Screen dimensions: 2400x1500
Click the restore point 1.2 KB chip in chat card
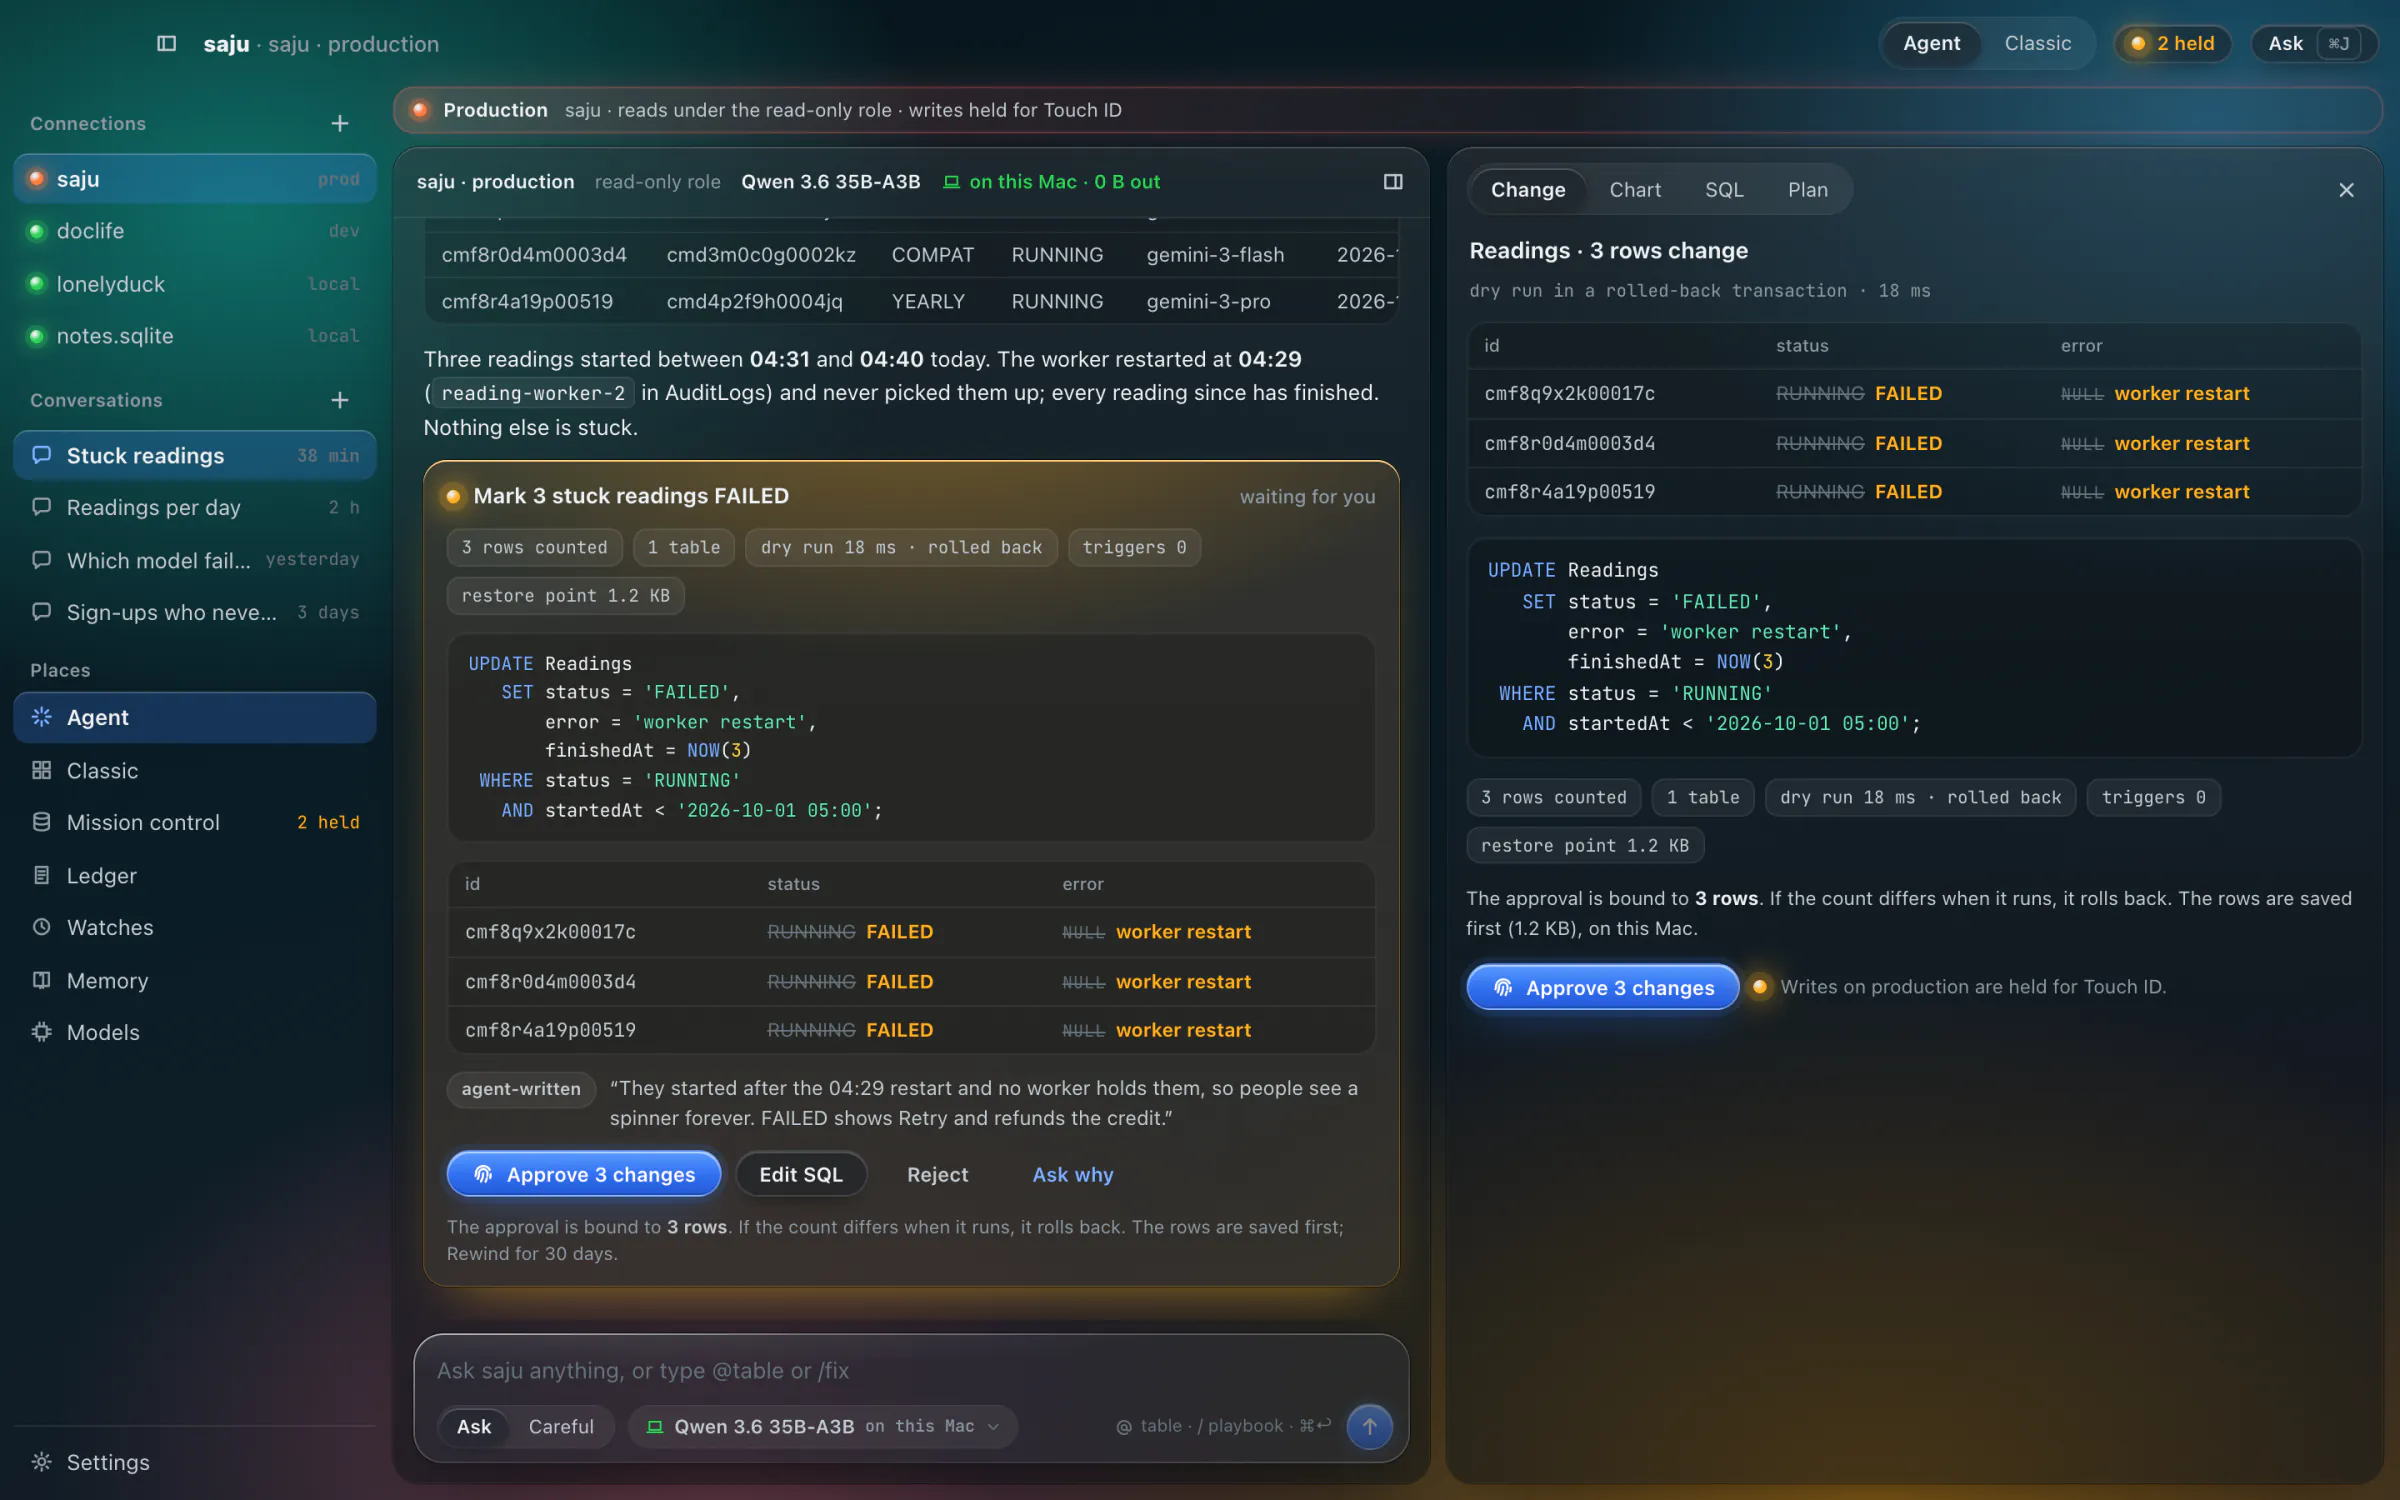[565, 595]
